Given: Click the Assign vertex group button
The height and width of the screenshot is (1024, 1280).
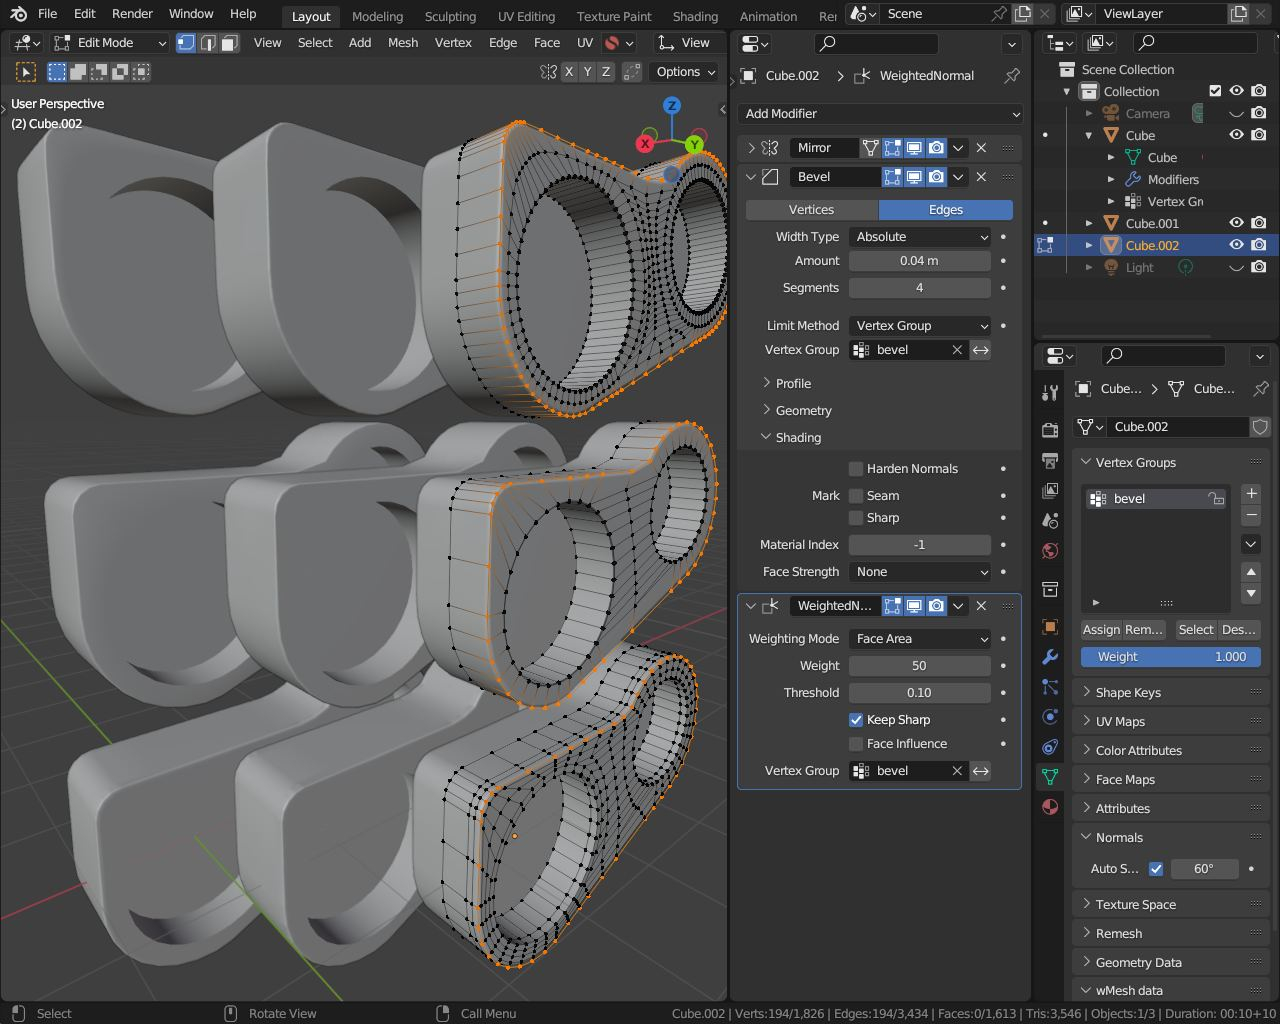Looking at the screenshot, I should pos(1101,630).
